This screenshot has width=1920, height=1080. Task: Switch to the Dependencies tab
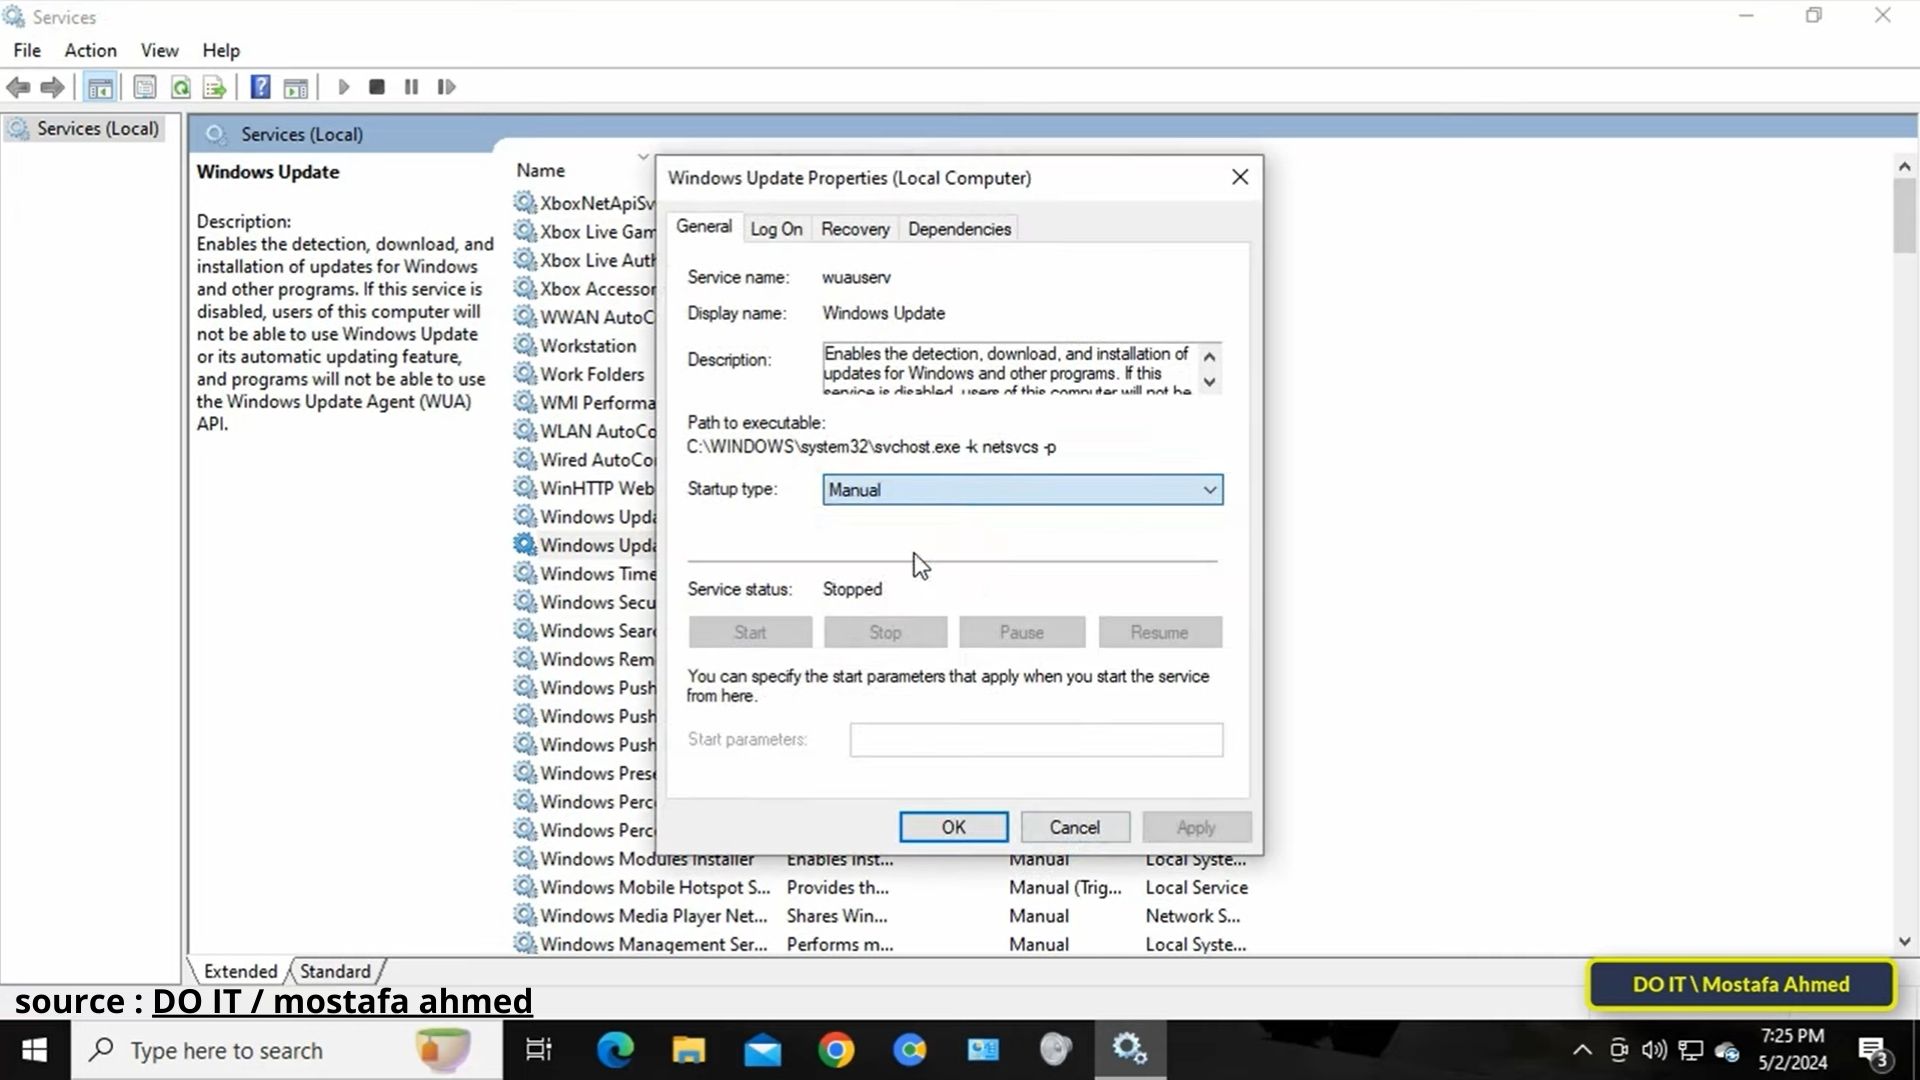click(959, 229)
